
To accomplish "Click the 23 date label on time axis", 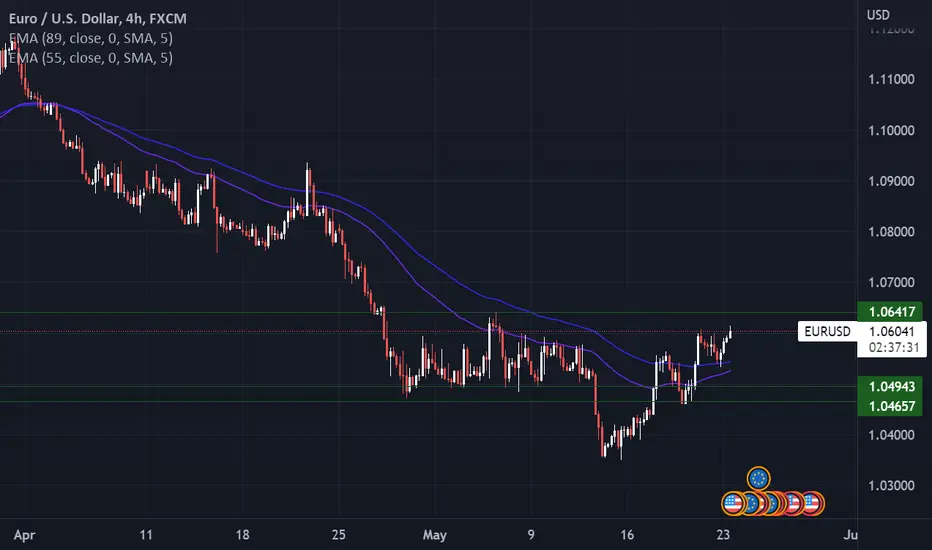I will tap(723, 535).
